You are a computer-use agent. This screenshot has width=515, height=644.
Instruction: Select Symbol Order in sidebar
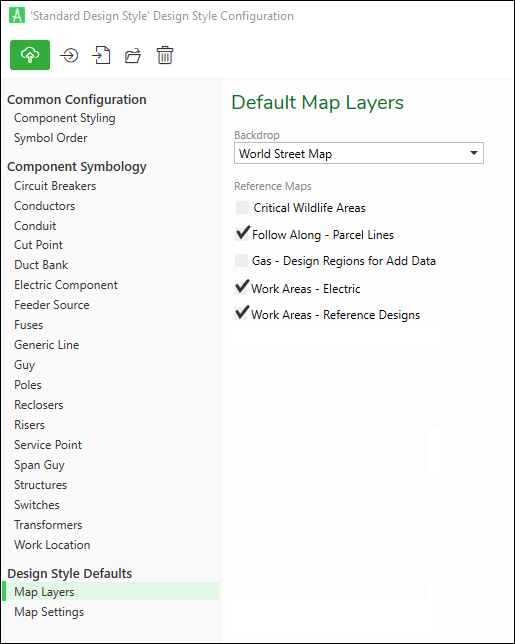(x=51, y=138)
